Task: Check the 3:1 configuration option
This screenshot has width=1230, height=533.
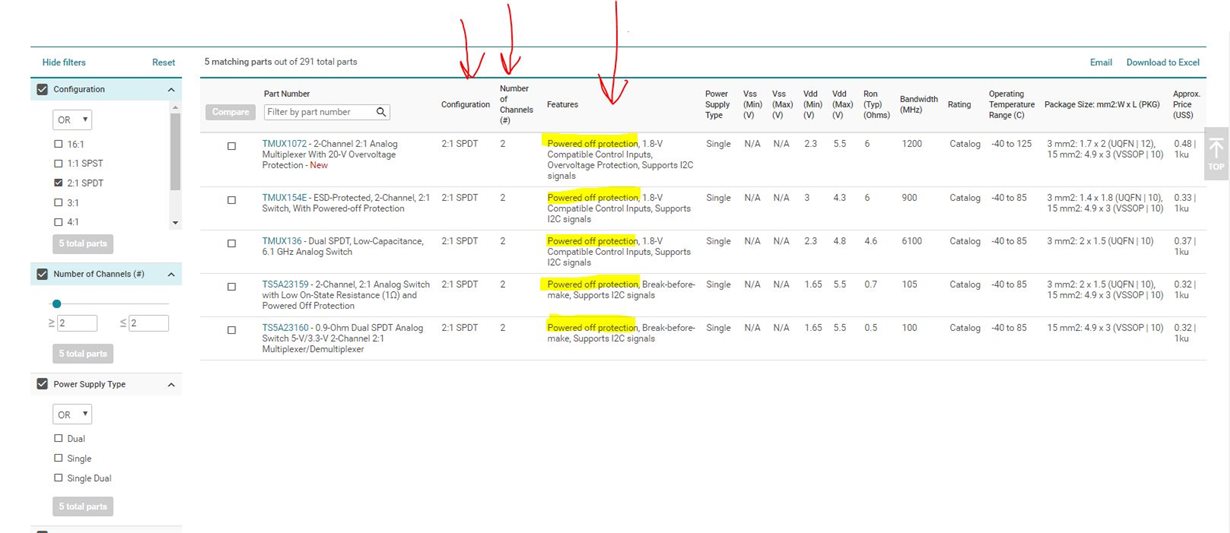Action: (58, 202)
